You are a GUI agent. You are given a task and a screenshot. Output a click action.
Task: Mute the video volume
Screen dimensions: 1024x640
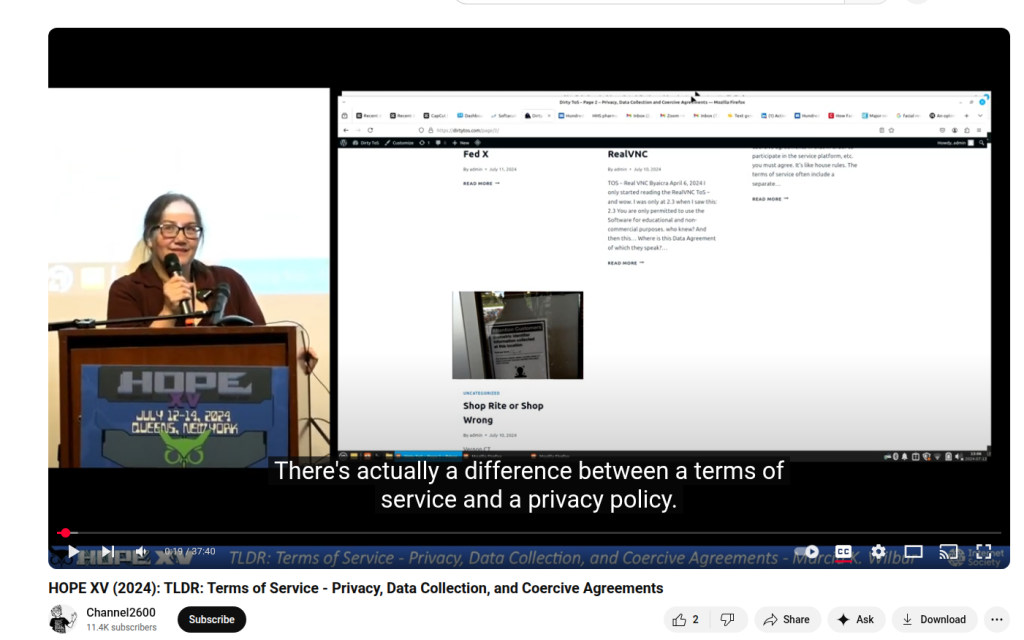click(x=141, y=552)
